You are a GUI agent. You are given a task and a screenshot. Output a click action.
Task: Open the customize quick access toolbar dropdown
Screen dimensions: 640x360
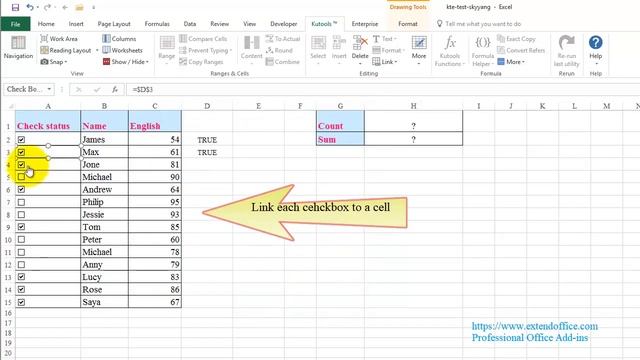[x=93, y=7]
